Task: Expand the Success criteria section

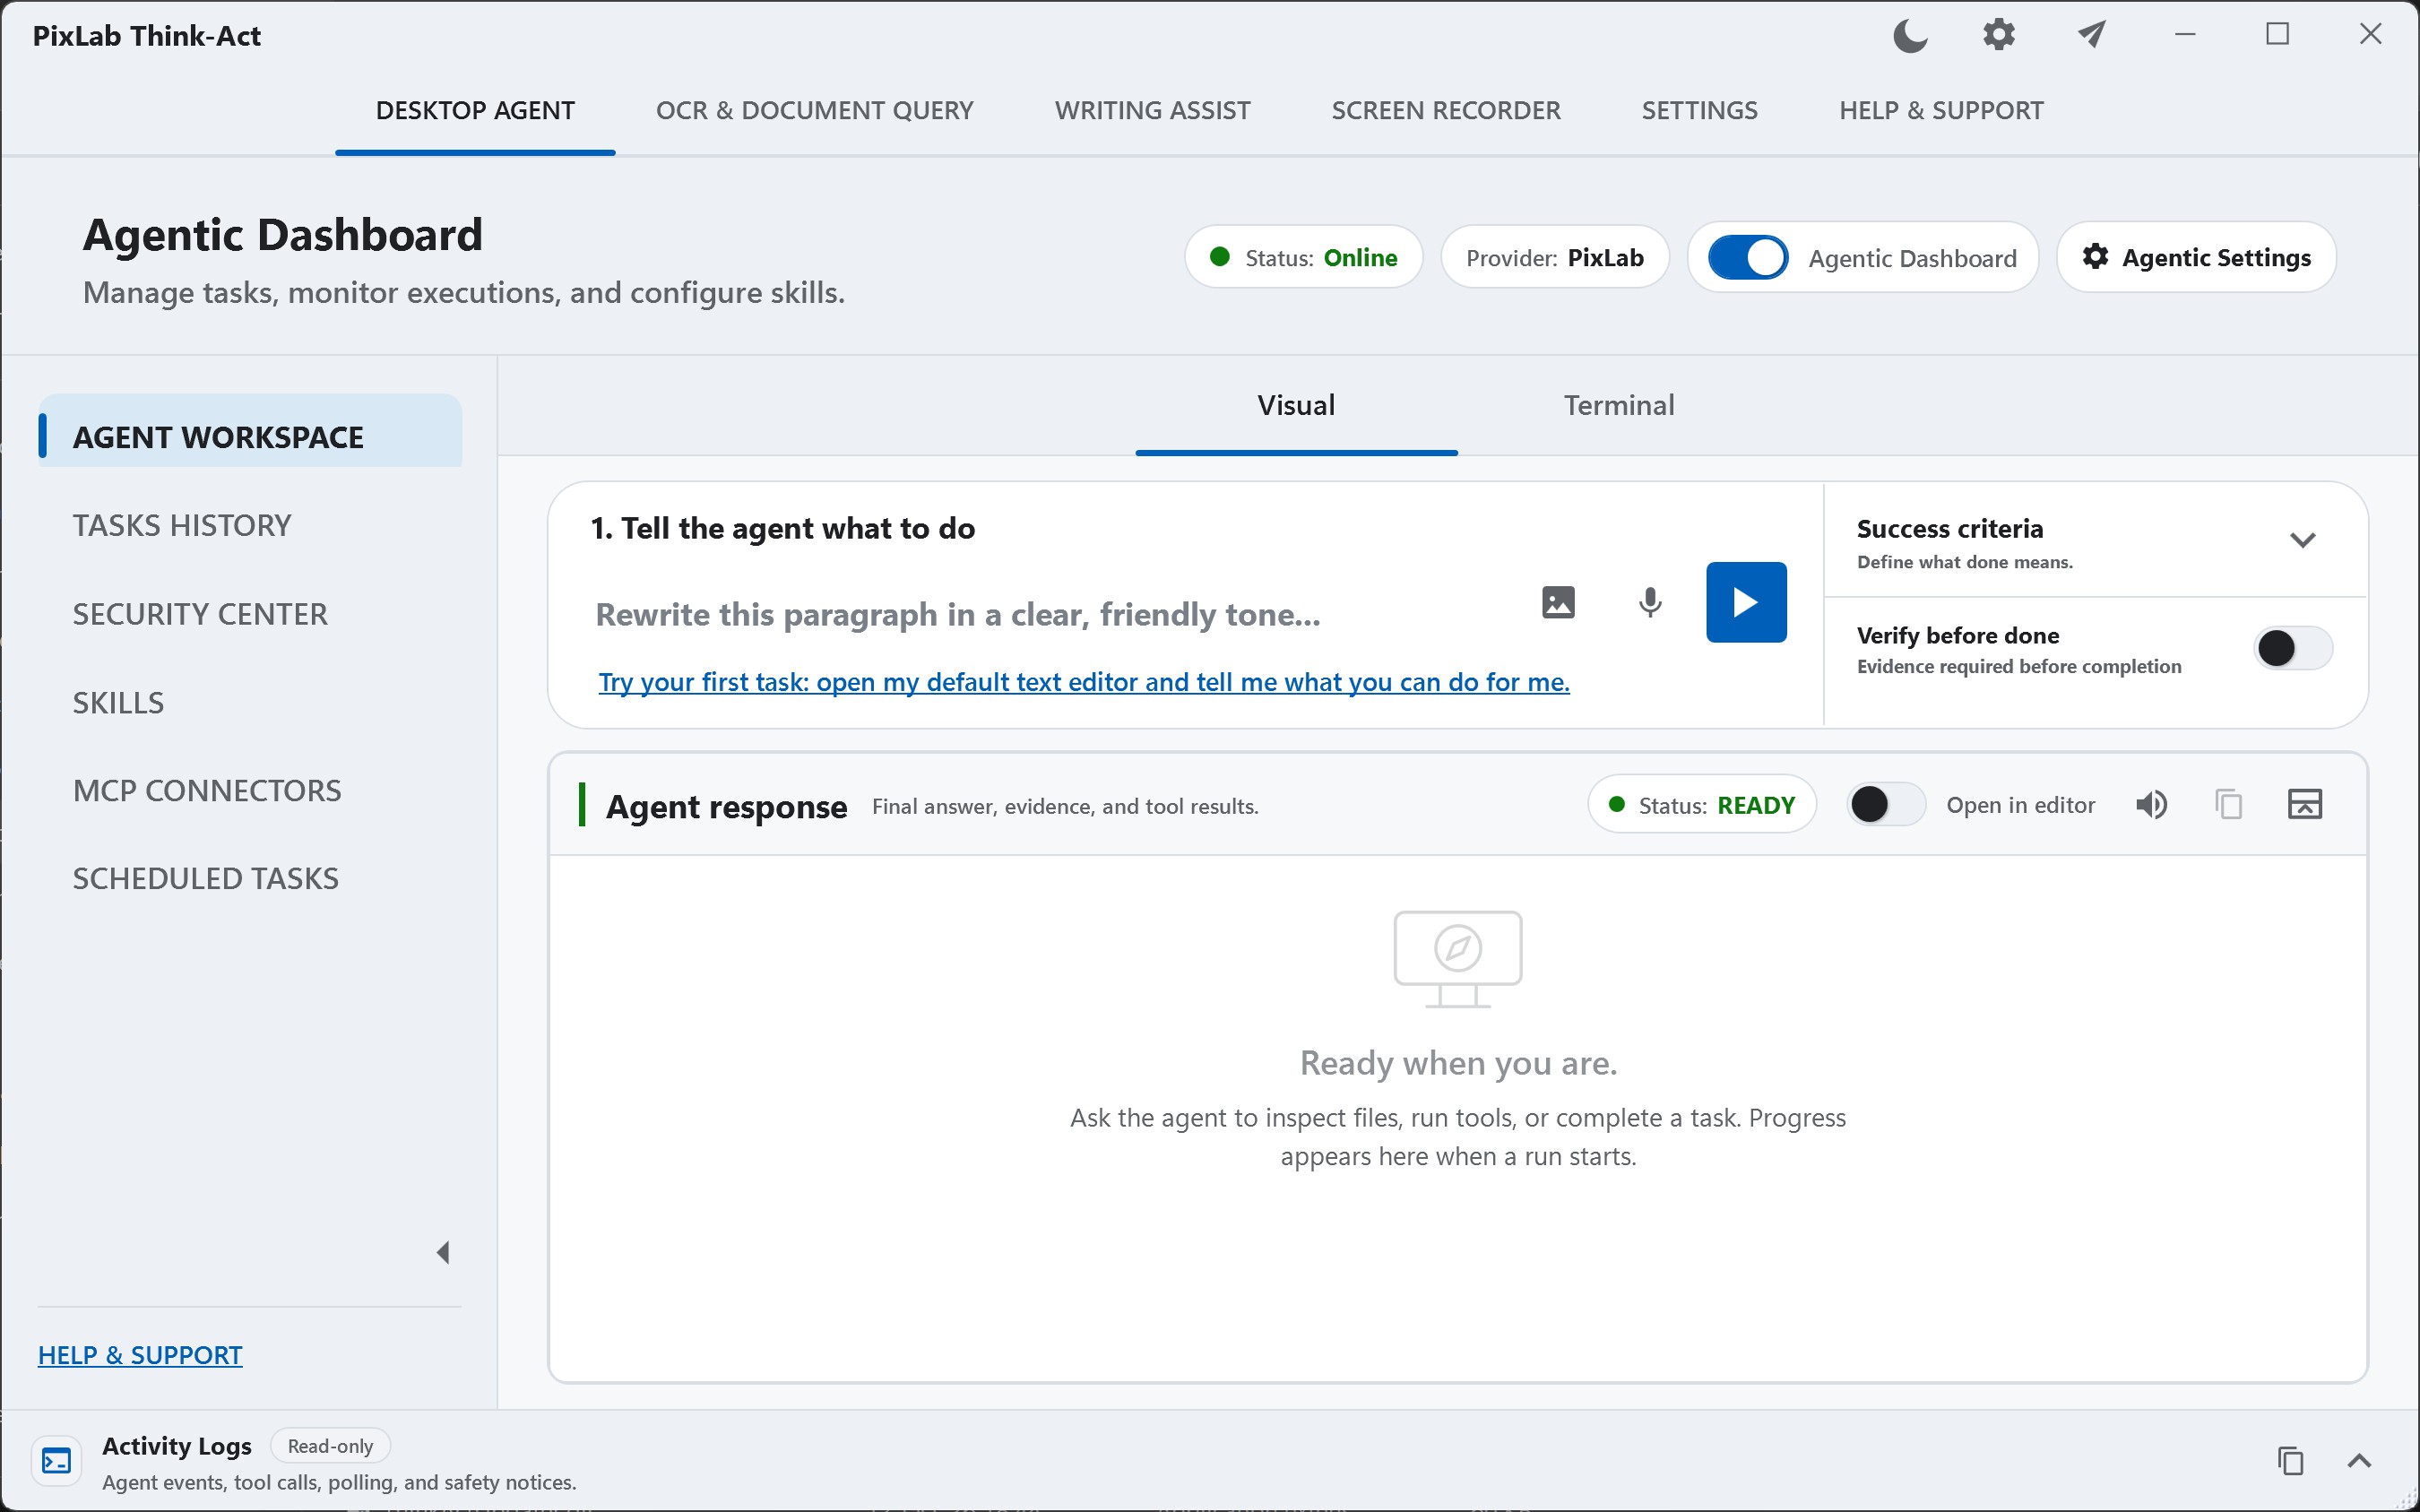Action: pyautogui.click(x=2302, y=541)
